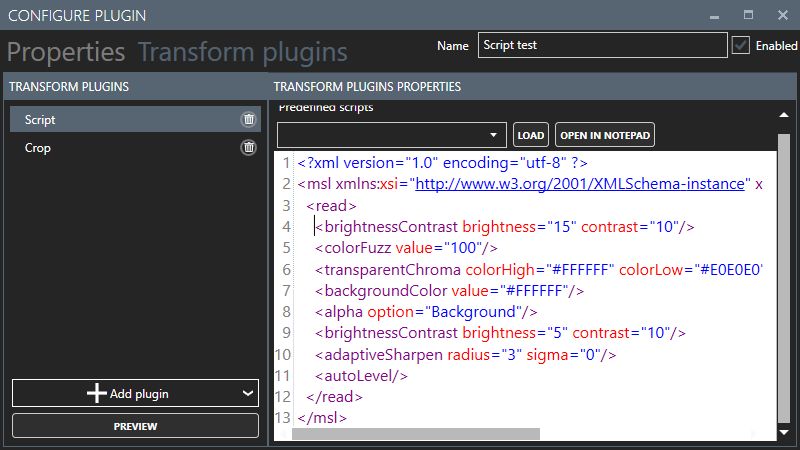Click the PREVIEW button
Viewport: 800px width, 450px height.
pos(135,426)
